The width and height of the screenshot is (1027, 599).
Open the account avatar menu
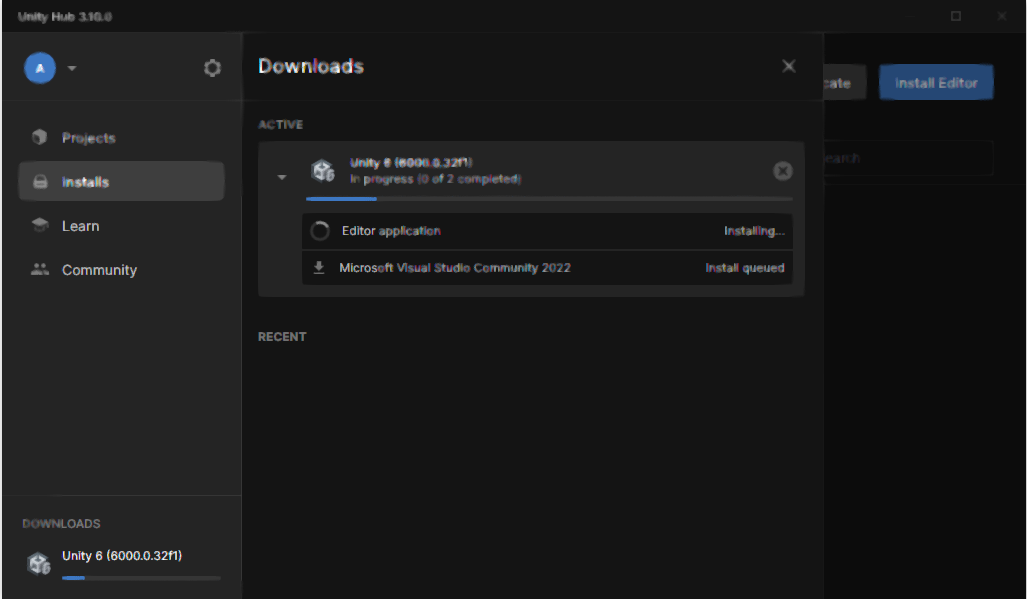[x=40, y=68]
